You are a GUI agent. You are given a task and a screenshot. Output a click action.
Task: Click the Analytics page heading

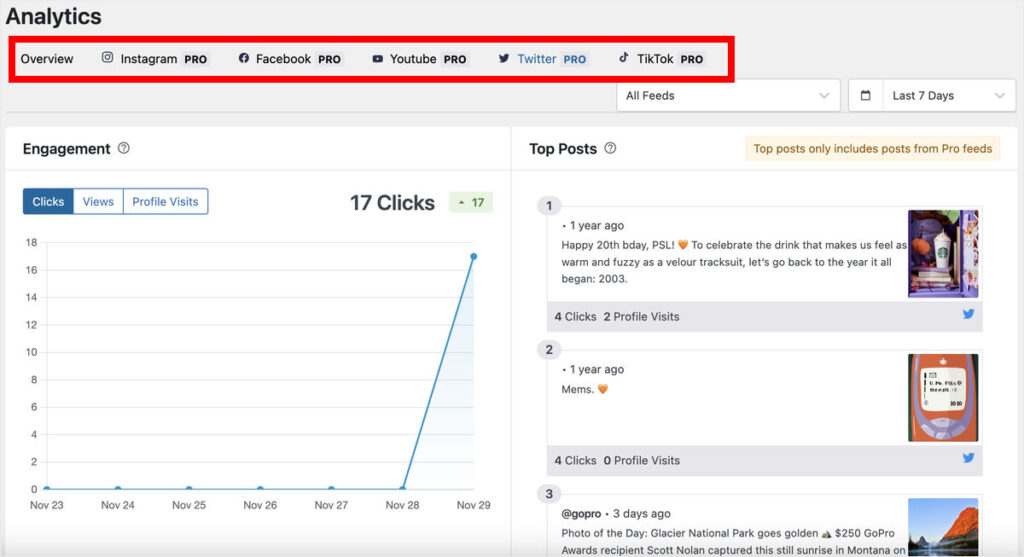tap(54, 16)
